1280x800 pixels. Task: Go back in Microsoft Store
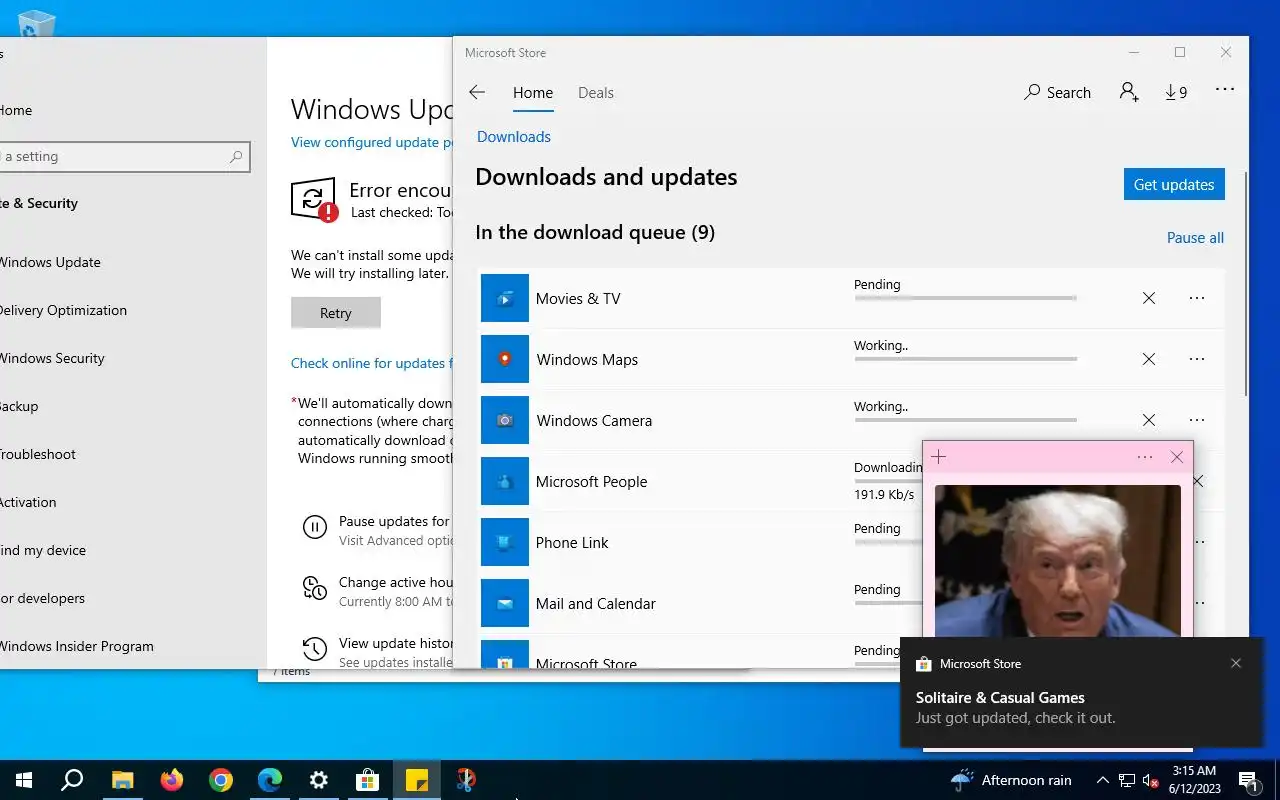tap(477, 92)
